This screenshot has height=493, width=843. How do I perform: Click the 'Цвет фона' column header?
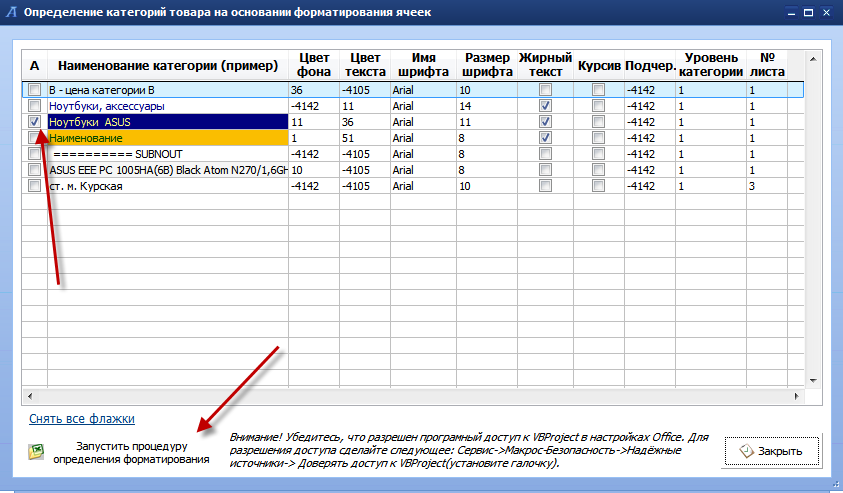314,65
